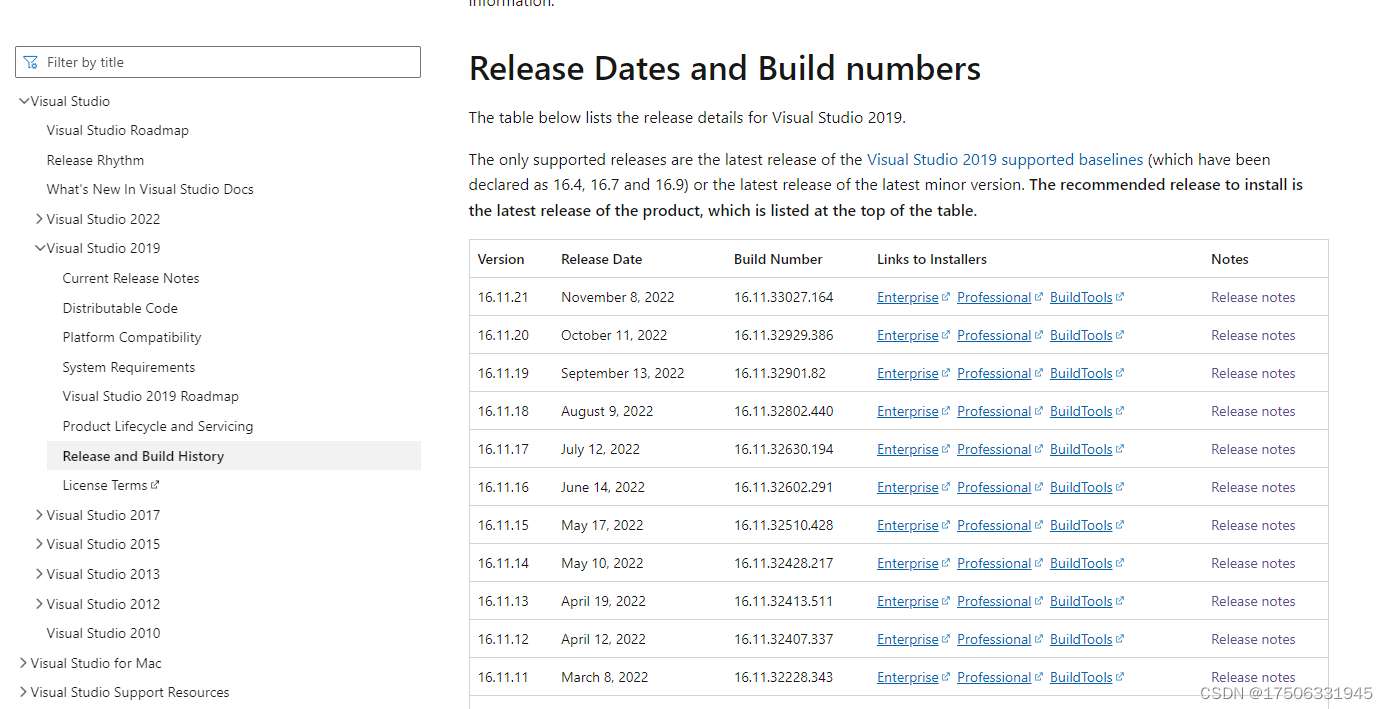Download Professional installer for 16.11.16

pos(993,487)
